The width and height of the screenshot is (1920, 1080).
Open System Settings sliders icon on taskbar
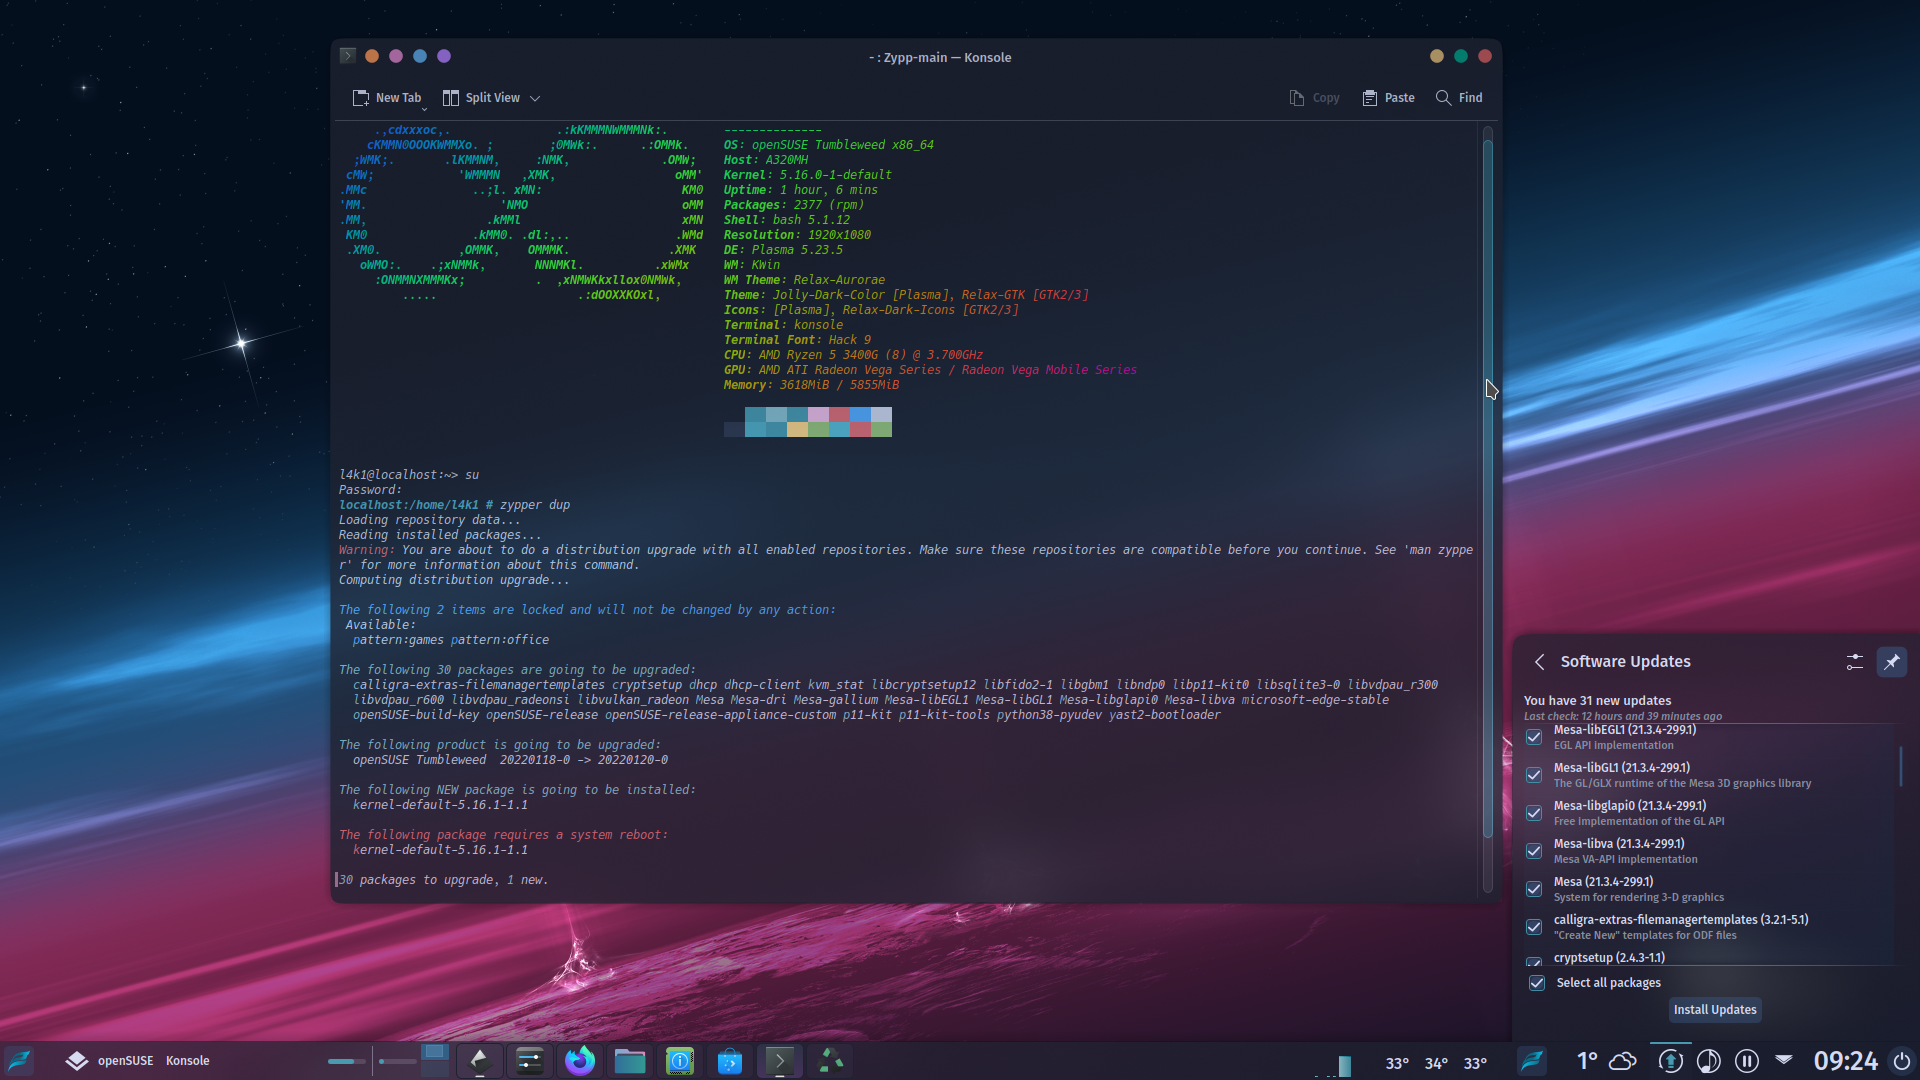529,1061
